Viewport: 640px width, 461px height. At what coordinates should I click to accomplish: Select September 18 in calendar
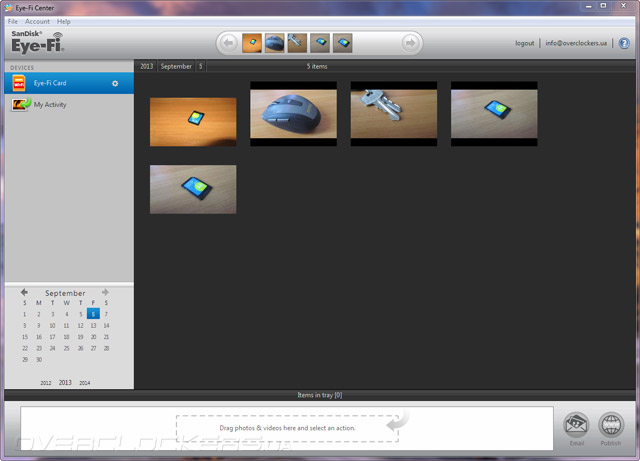[x=66, y=337]
